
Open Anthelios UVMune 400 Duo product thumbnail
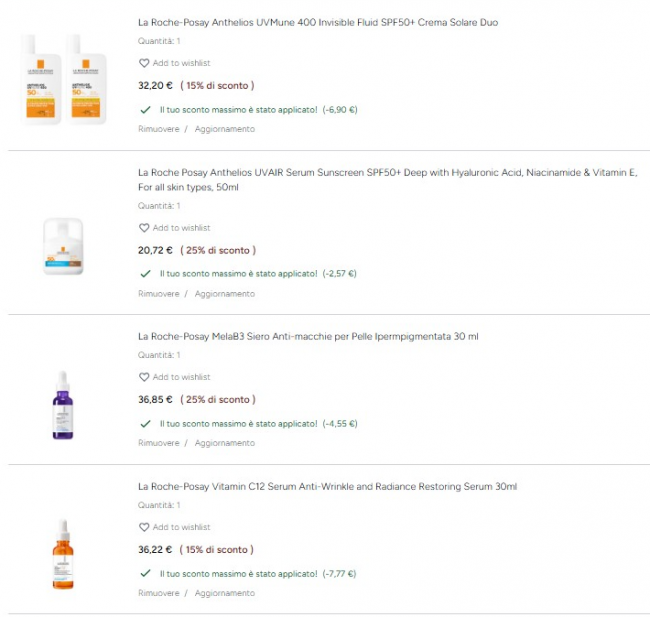click(62, 79)
